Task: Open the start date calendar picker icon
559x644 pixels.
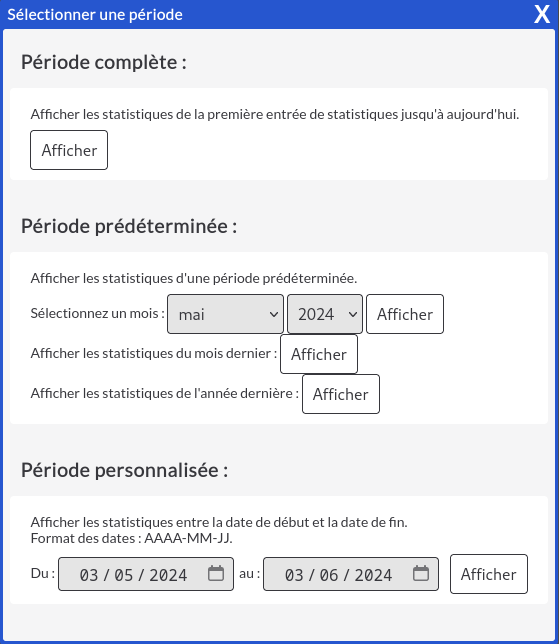Action: (x=216, y=573)
